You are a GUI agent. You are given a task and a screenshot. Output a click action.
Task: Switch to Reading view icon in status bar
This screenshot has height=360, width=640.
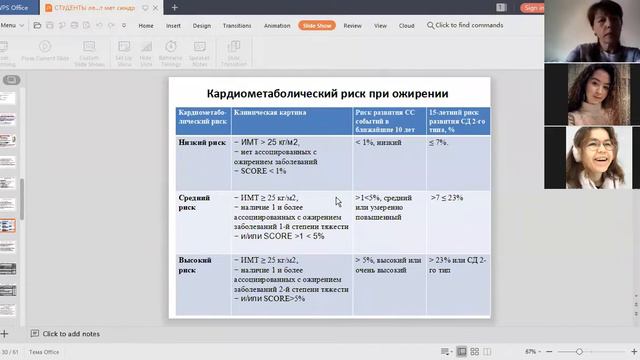487,351
